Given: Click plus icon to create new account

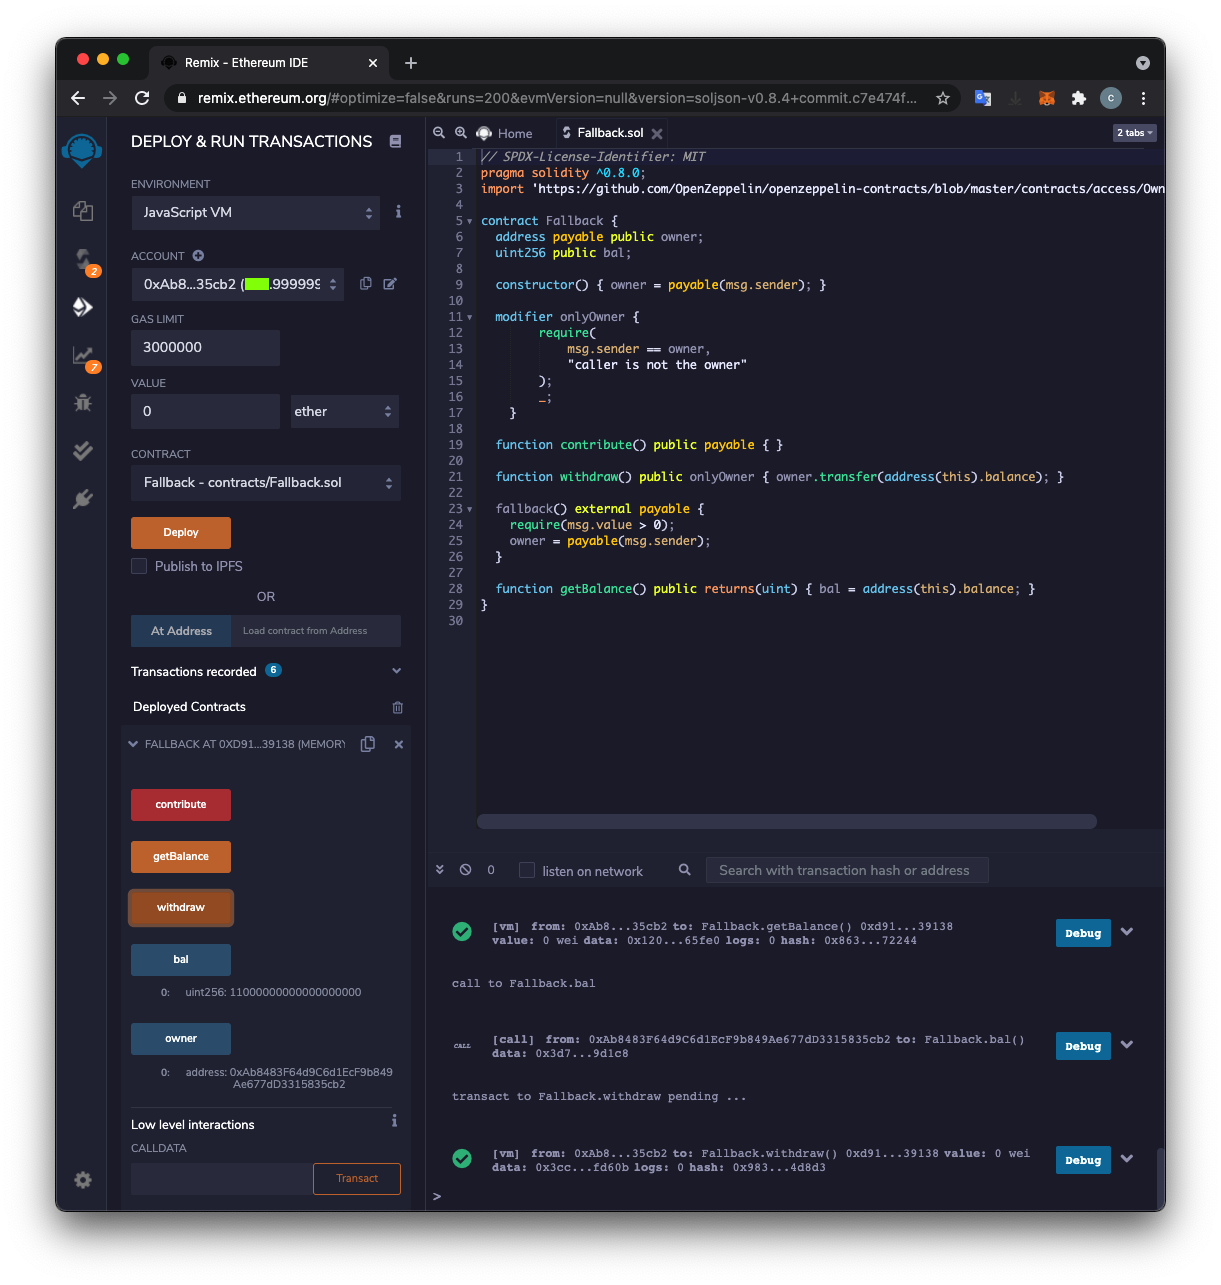Looking at the screenshot, I should point(198,256).
